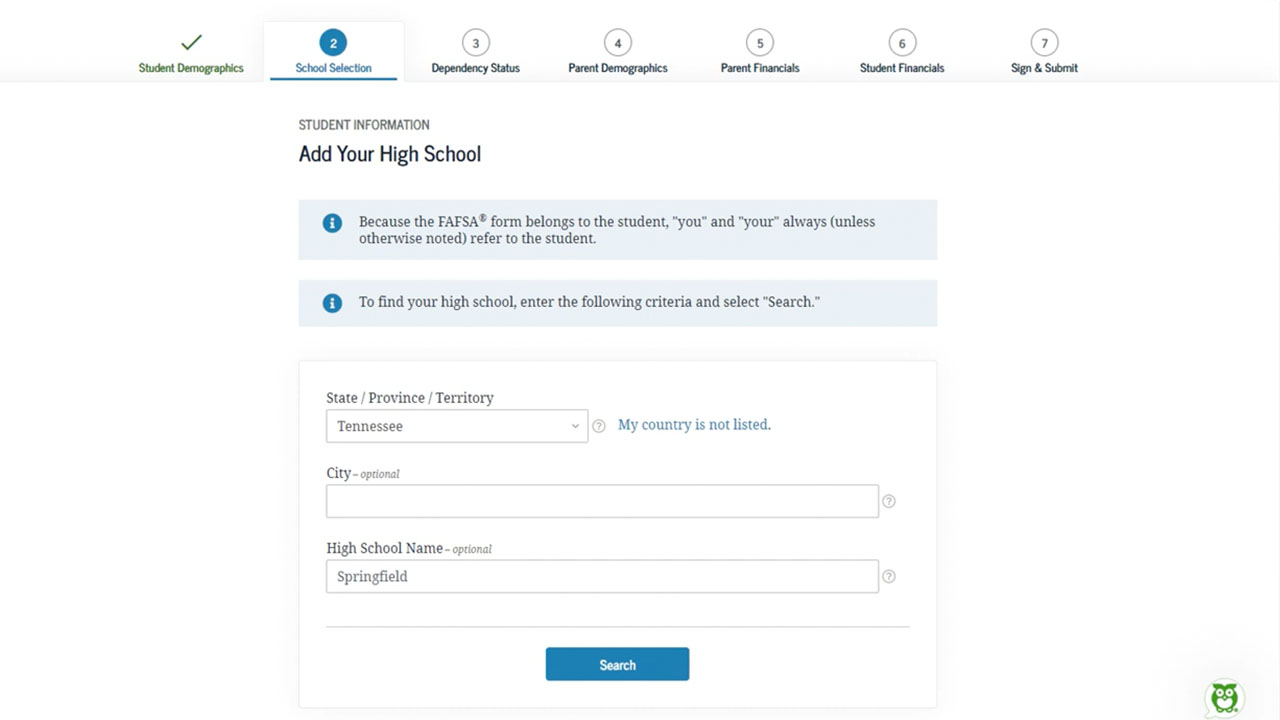Image resolution: width=1280 pixels, height=720 pixels.
Task: Return to the Student Demographics step
Action: coord(190,50)
